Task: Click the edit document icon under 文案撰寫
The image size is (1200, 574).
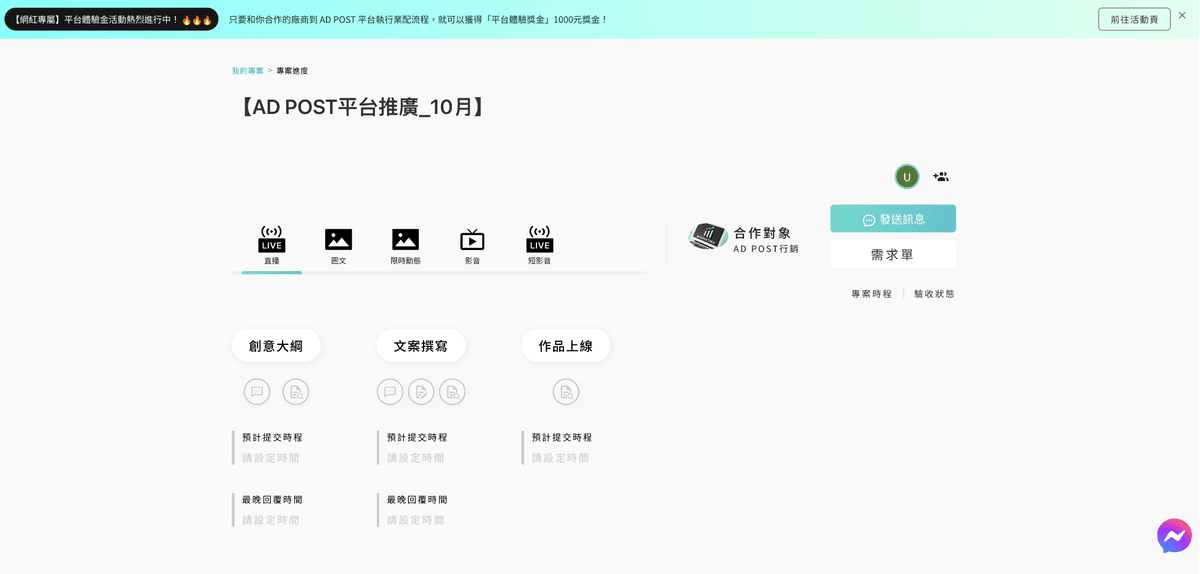Action: pos(421,392)
